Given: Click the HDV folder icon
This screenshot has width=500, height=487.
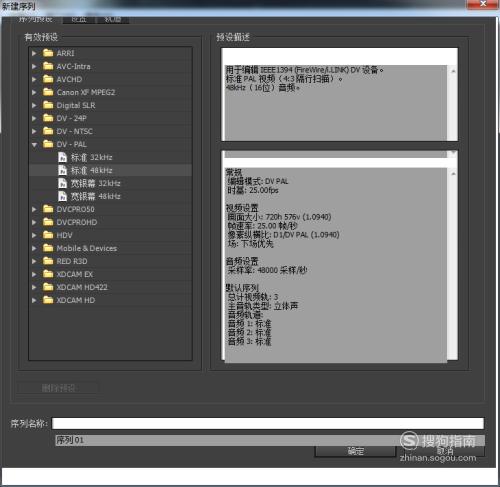Looking at the screenshot, I should tap(48, 235).
